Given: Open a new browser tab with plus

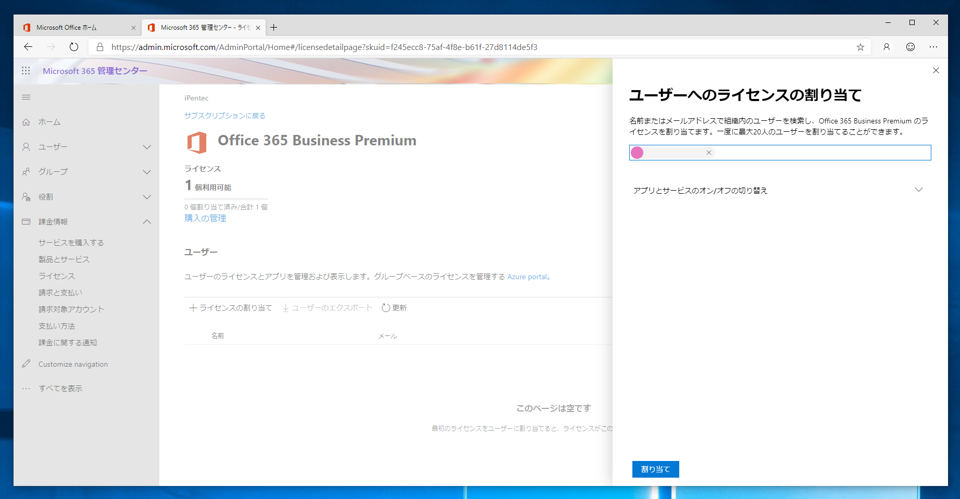Looking at the screenshot, I should [x=274, y=28].
